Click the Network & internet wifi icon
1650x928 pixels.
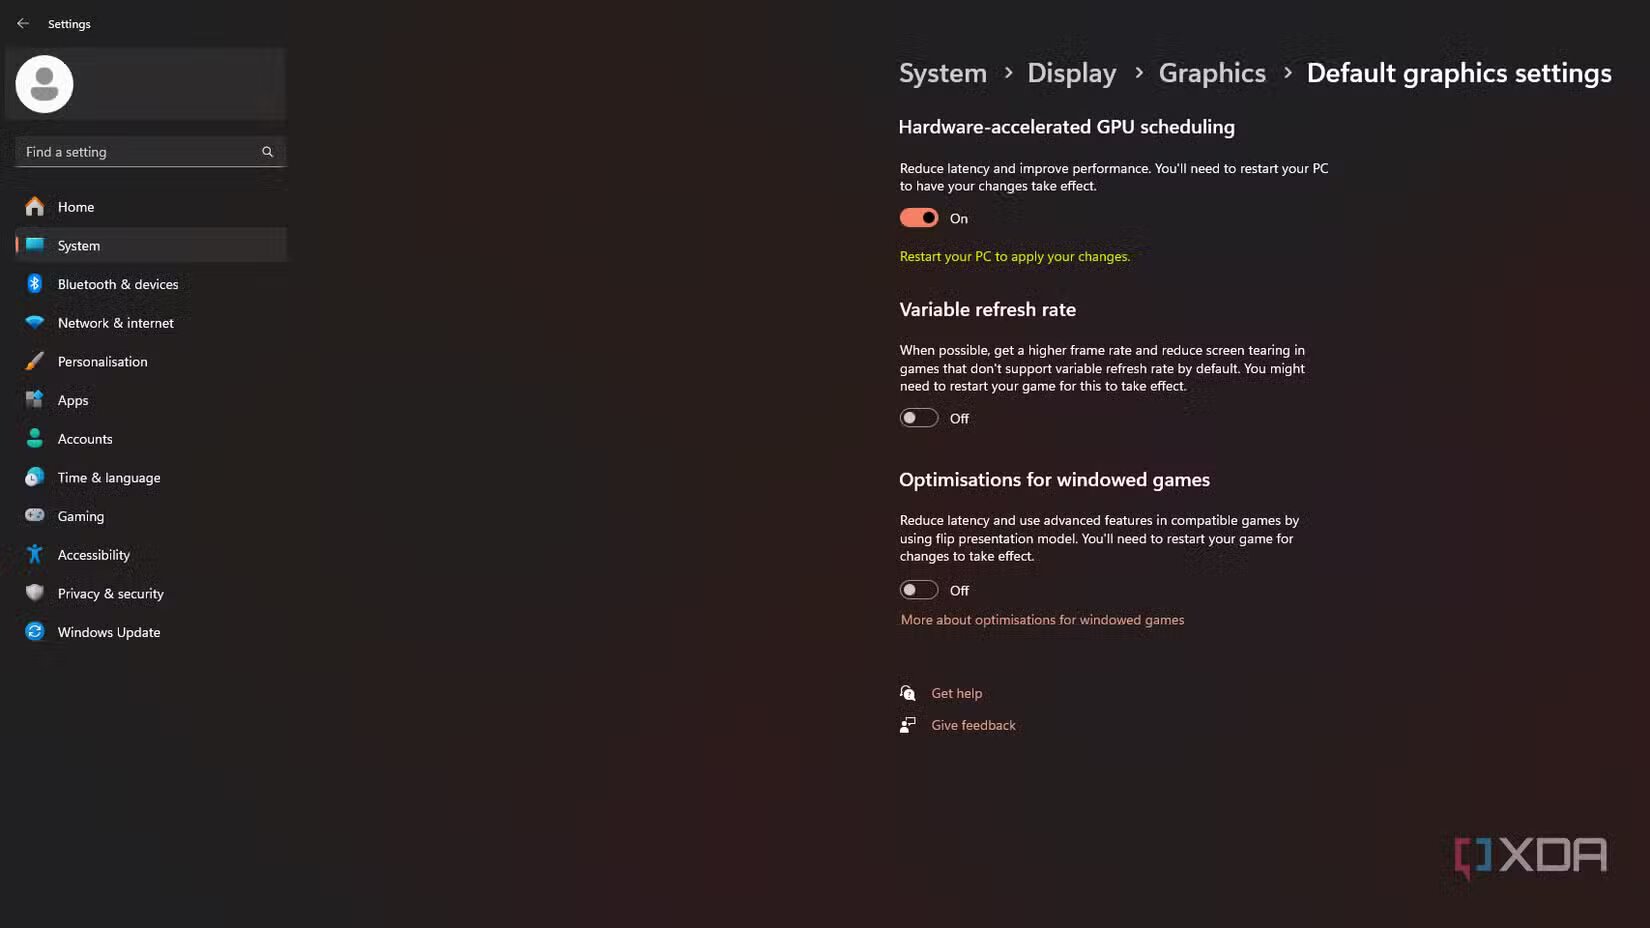(x=35, y=323)
